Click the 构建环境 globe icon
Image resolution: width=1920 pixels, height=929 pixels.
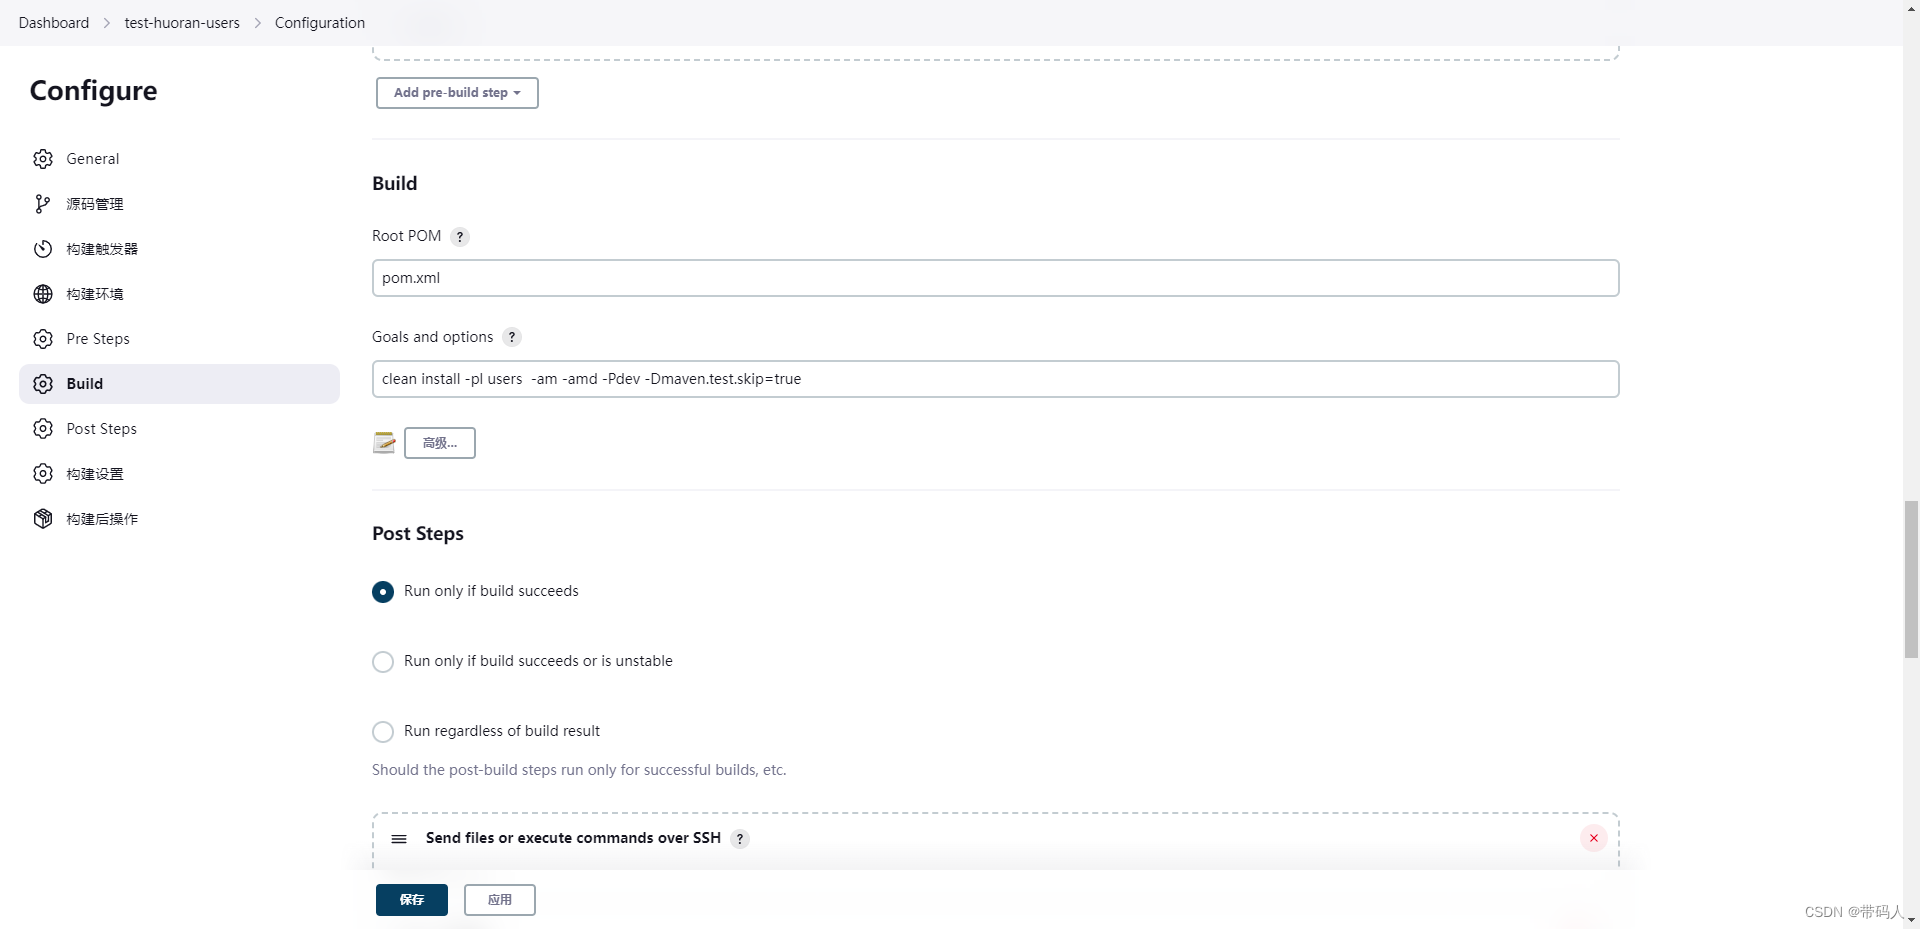tap(43, 294)
